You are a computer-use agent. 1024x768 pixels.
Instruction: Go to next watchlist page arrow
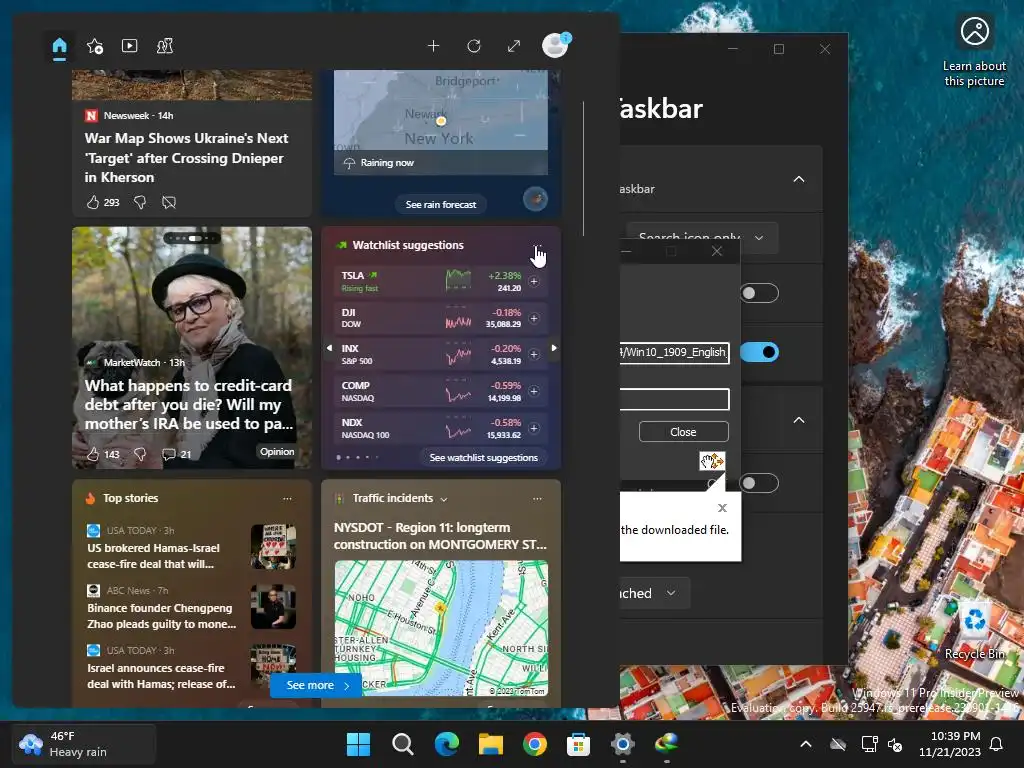click(554, 348)
